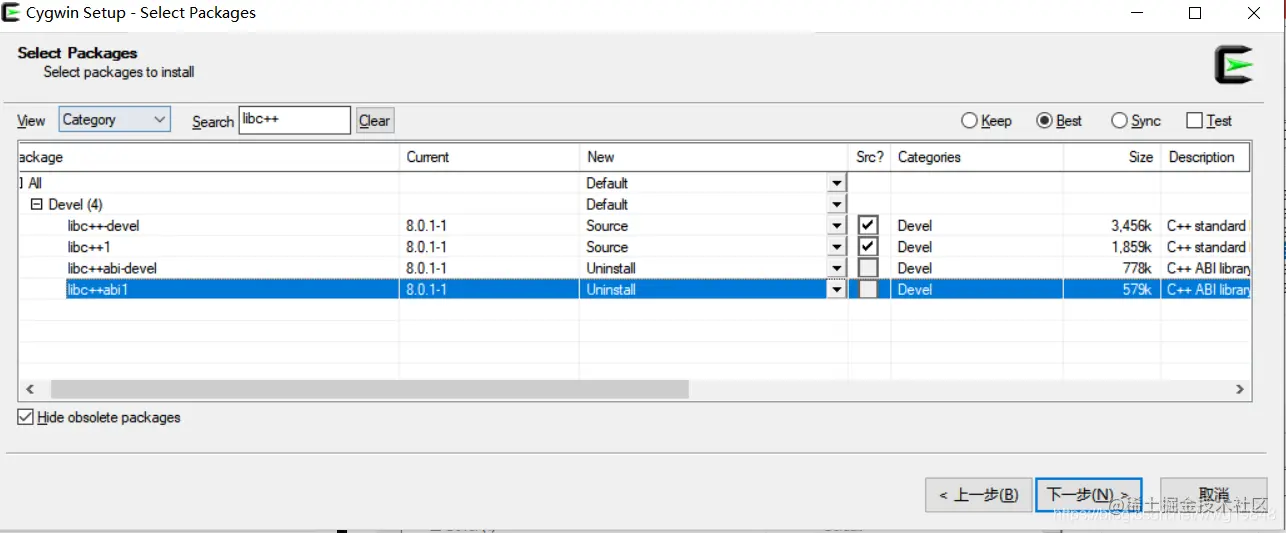This screenshot has height=533, width=1286.
Task: Click the Categories column header
Action: [x=977, y=157]
